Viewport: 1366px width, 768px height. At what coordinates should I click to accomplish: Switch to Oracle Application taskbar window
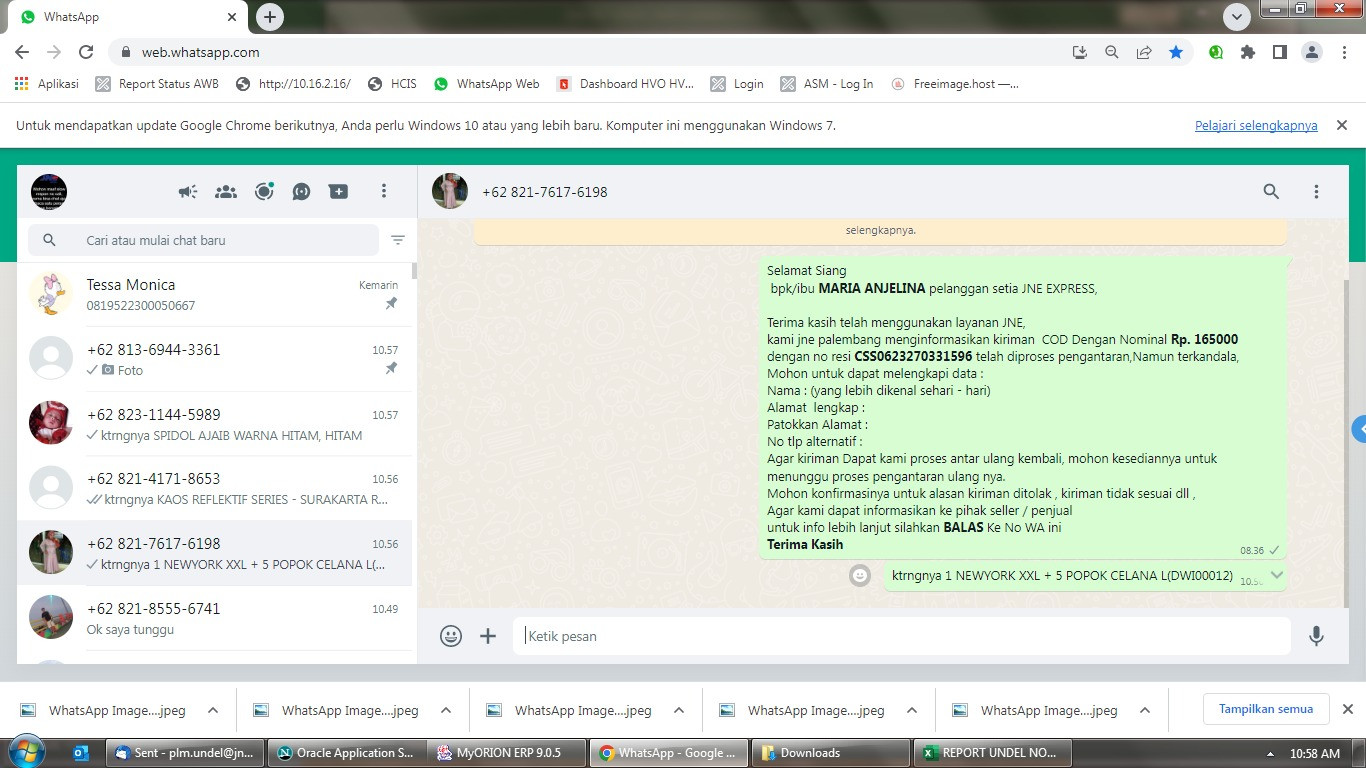tap(345, 753)
